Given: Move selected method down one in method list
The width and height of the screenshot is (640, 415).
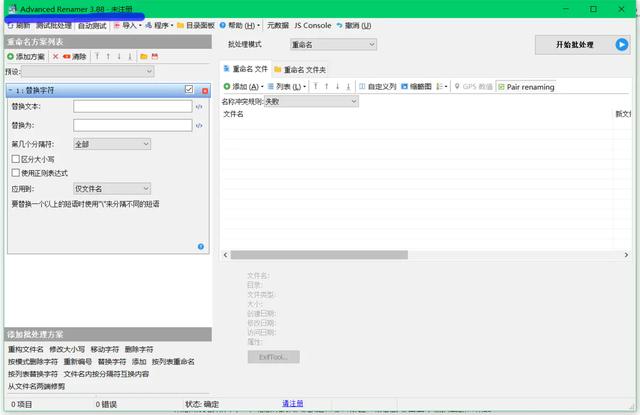Looking at the screenshot, I should 119,57.
